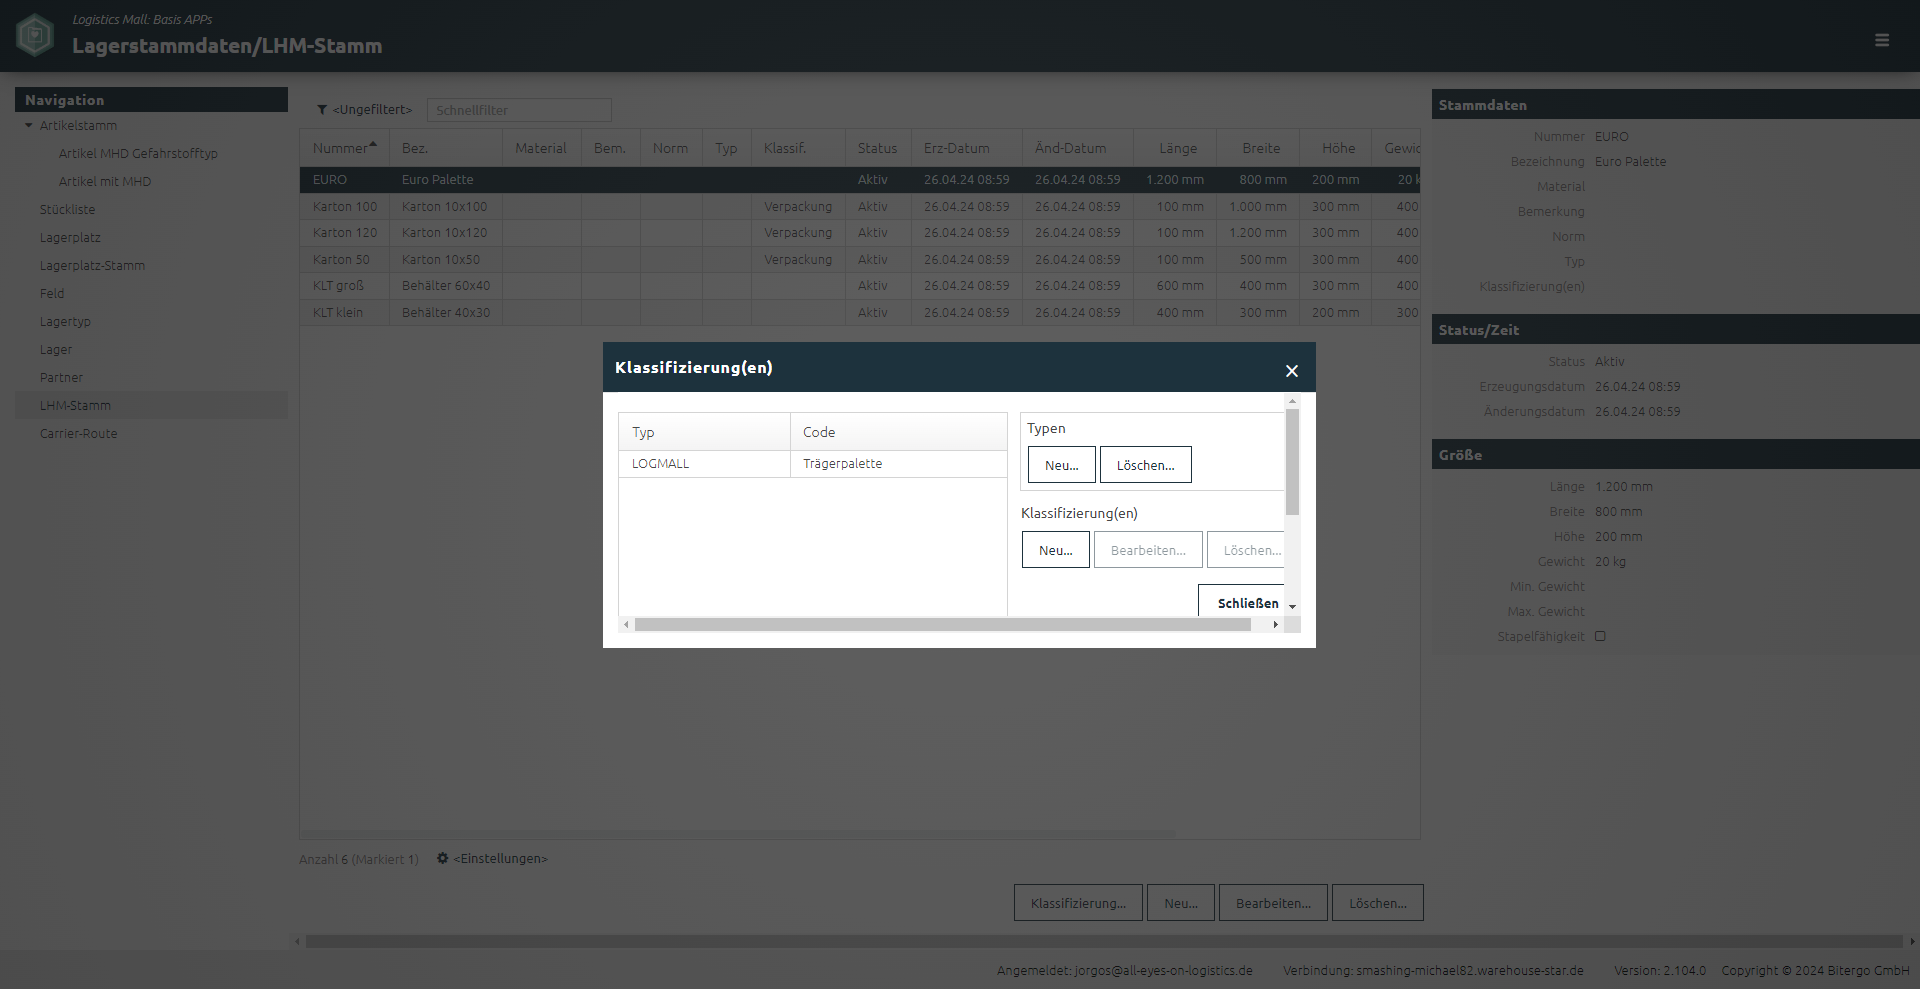Viewport: 1920px width, 989px height.
Task: Click the dialog scroll-down arrow
Action: point(1292,607)
